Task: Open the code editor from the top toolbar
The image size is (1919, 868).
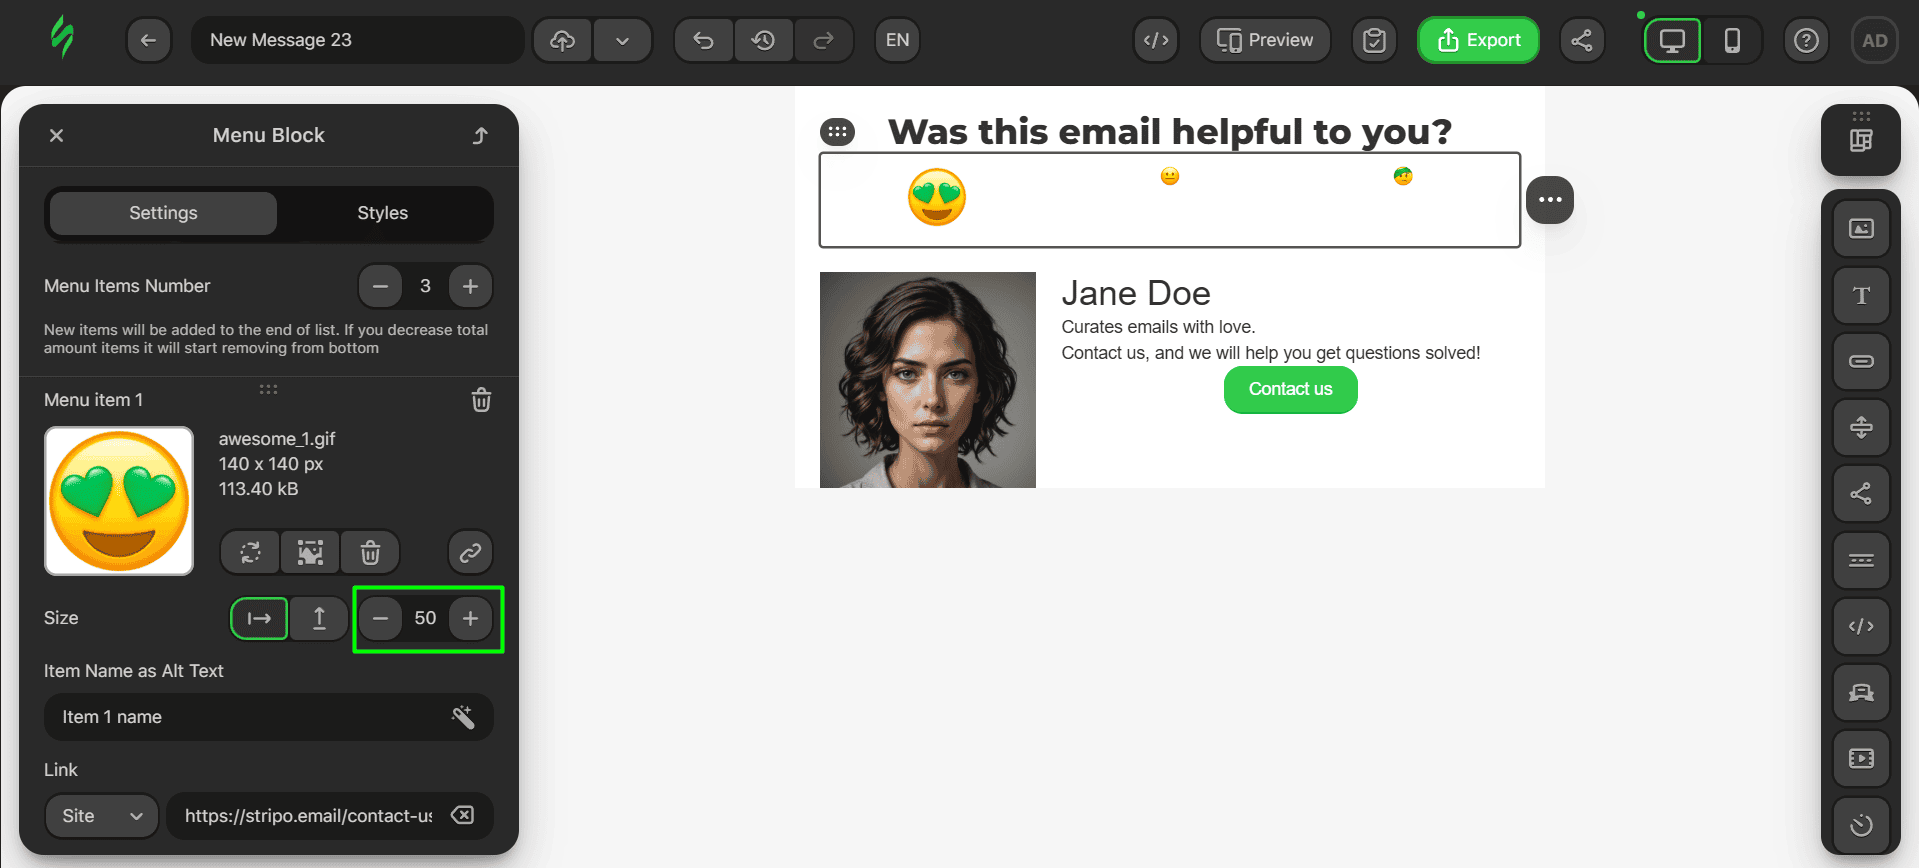Action: (1156, 41)
